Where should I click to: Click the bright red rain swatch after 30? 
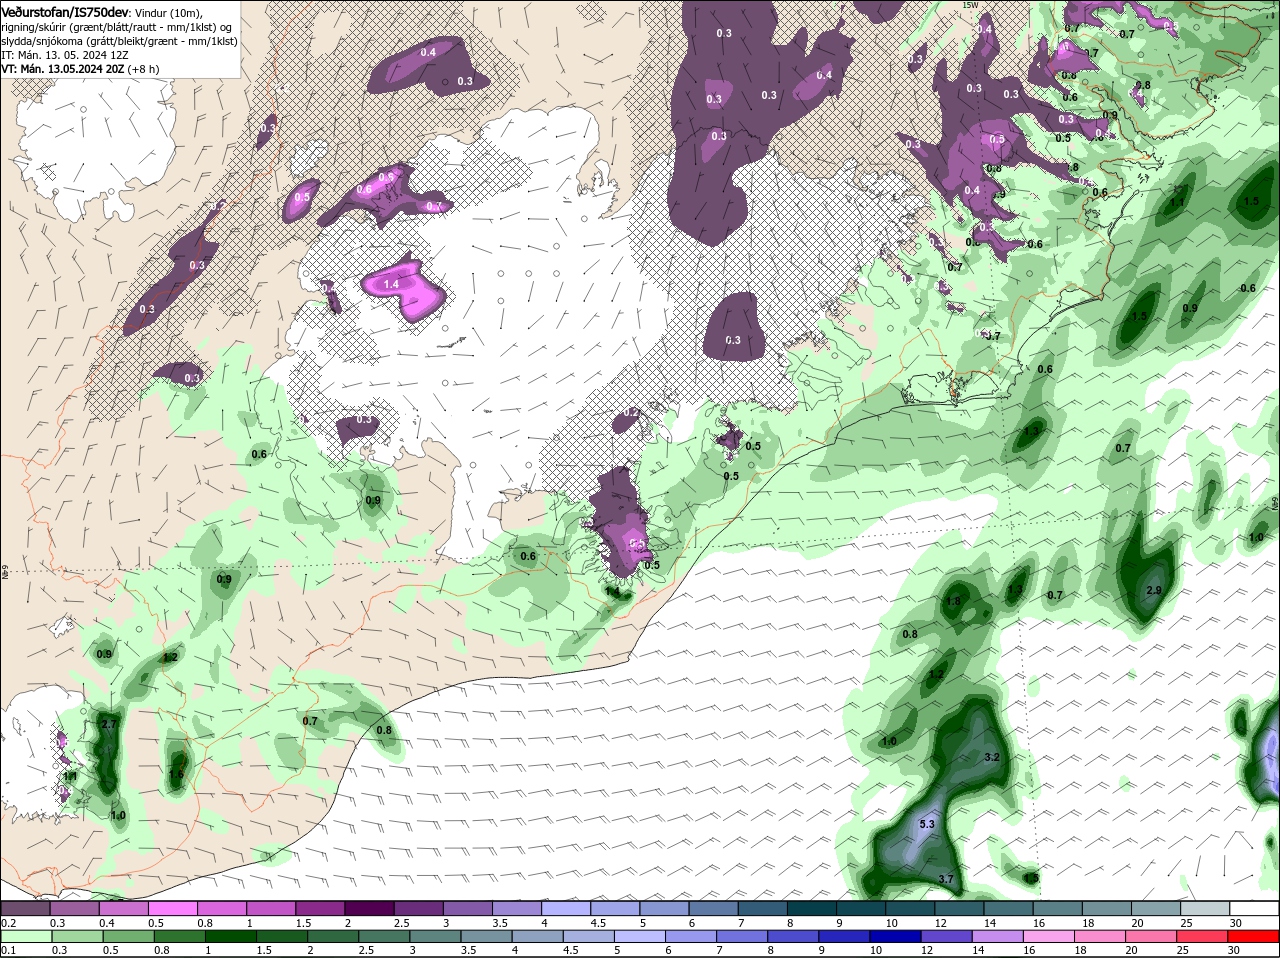[1255, 936]
